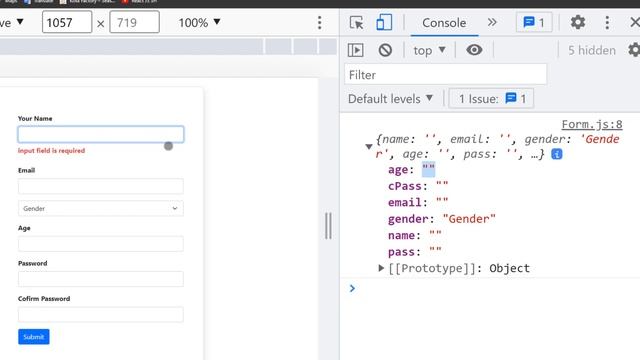Viewport: 640px width, 360px height.
Task: Open the 1 Issue button
Action: pyautogui.click(x=491, y=99)
